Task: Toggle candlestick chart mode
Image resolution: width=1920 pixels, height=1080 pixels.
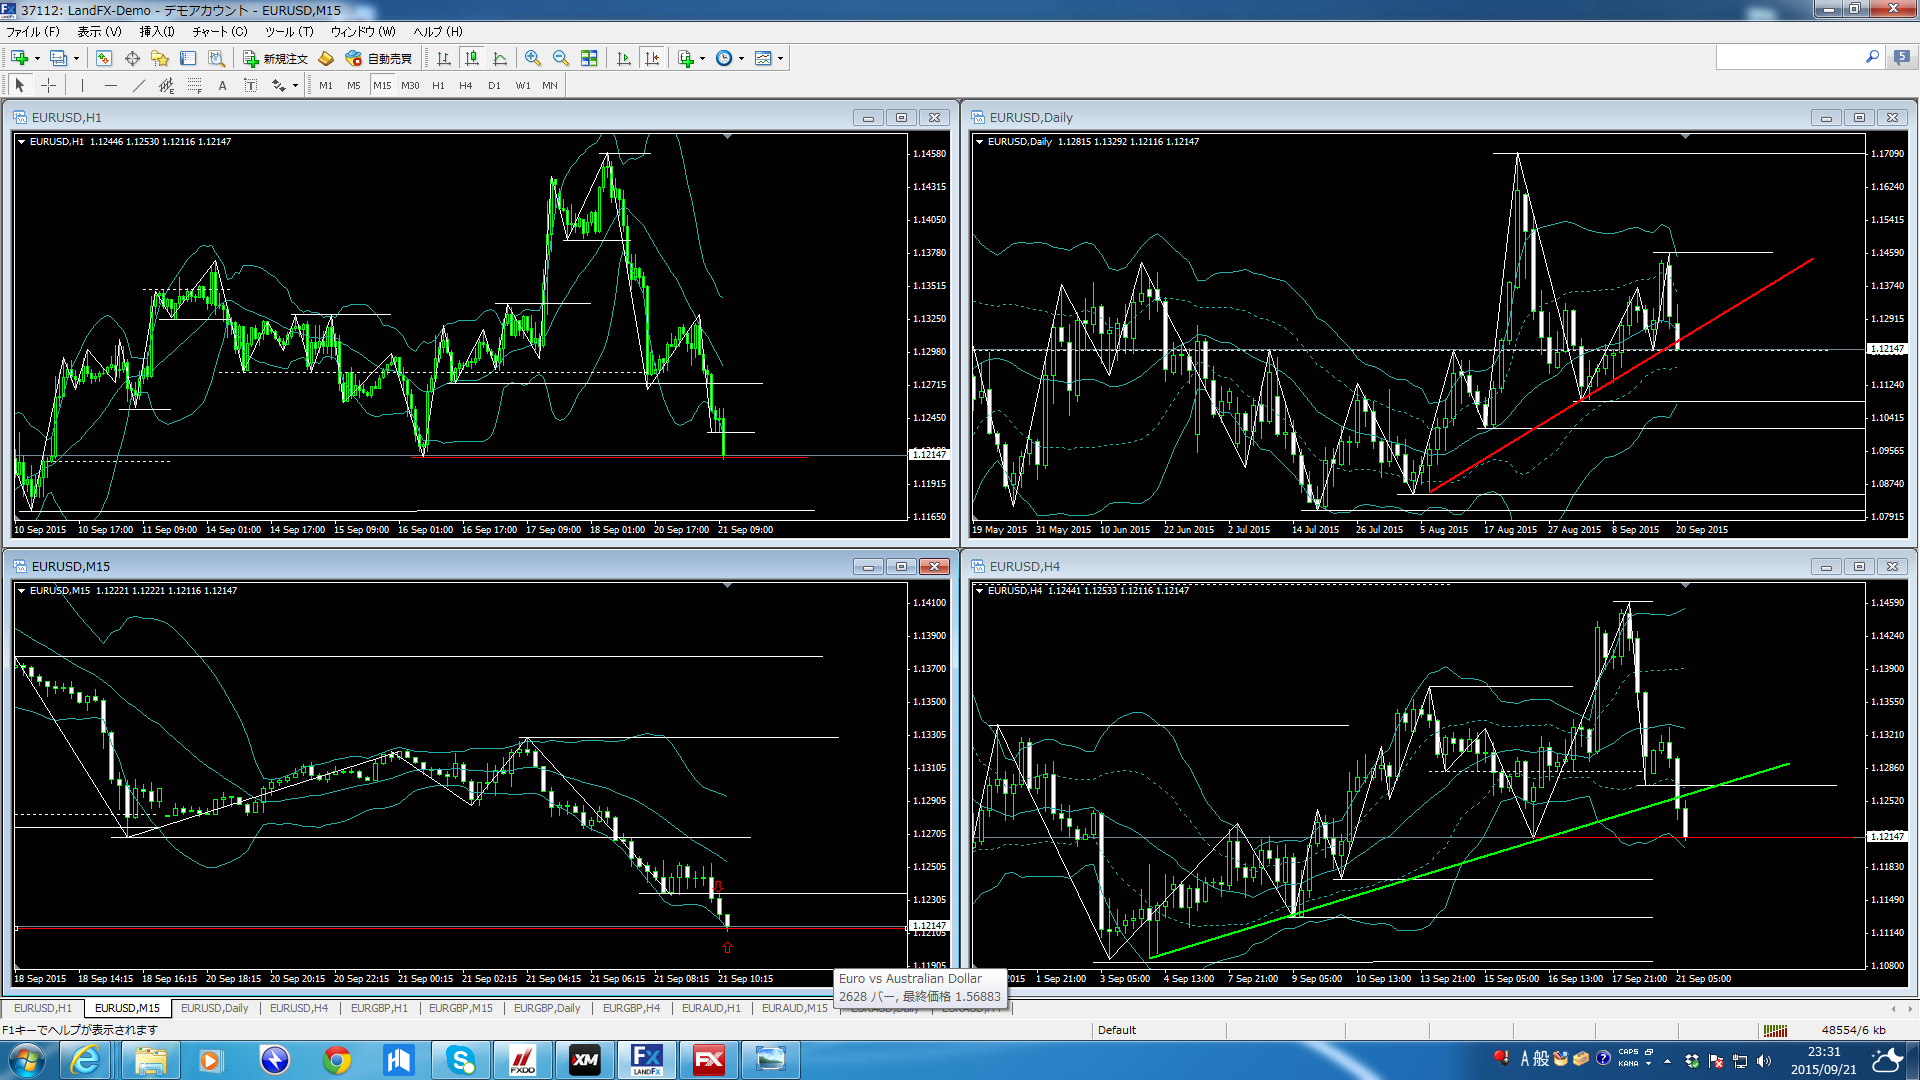Action: 472,58
